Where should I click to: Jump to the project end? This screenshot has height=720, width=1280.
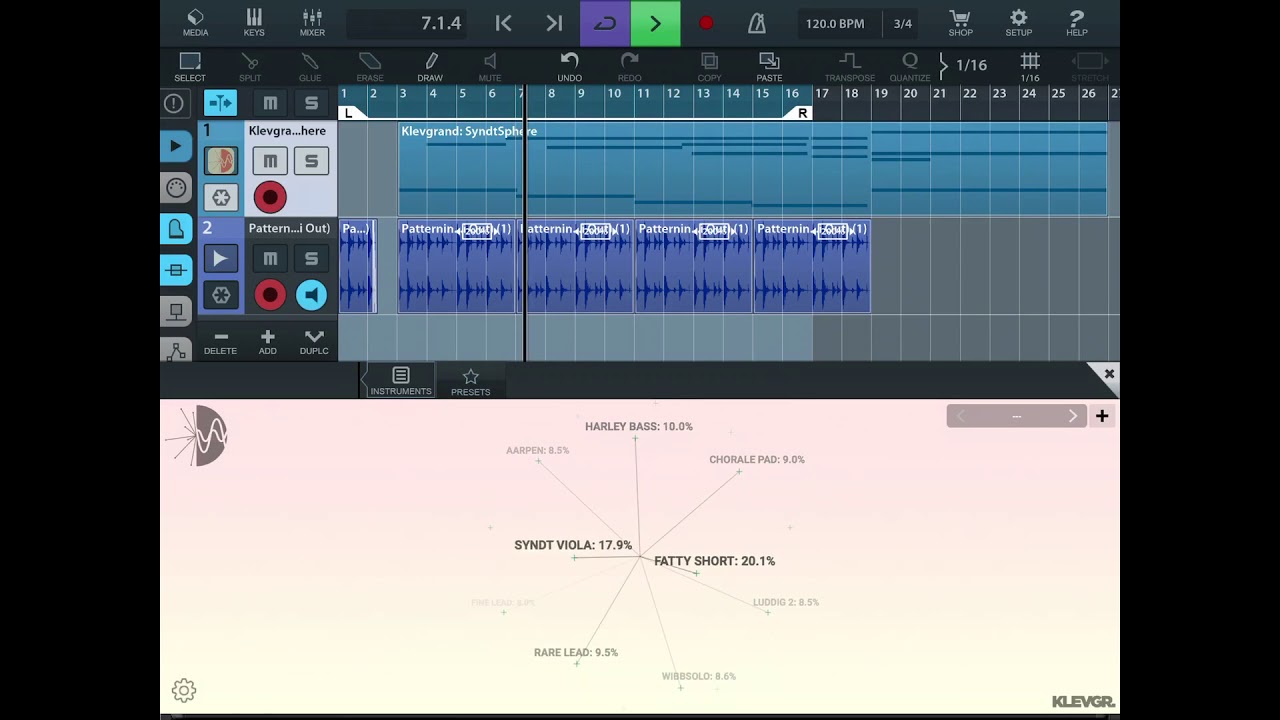554,23
